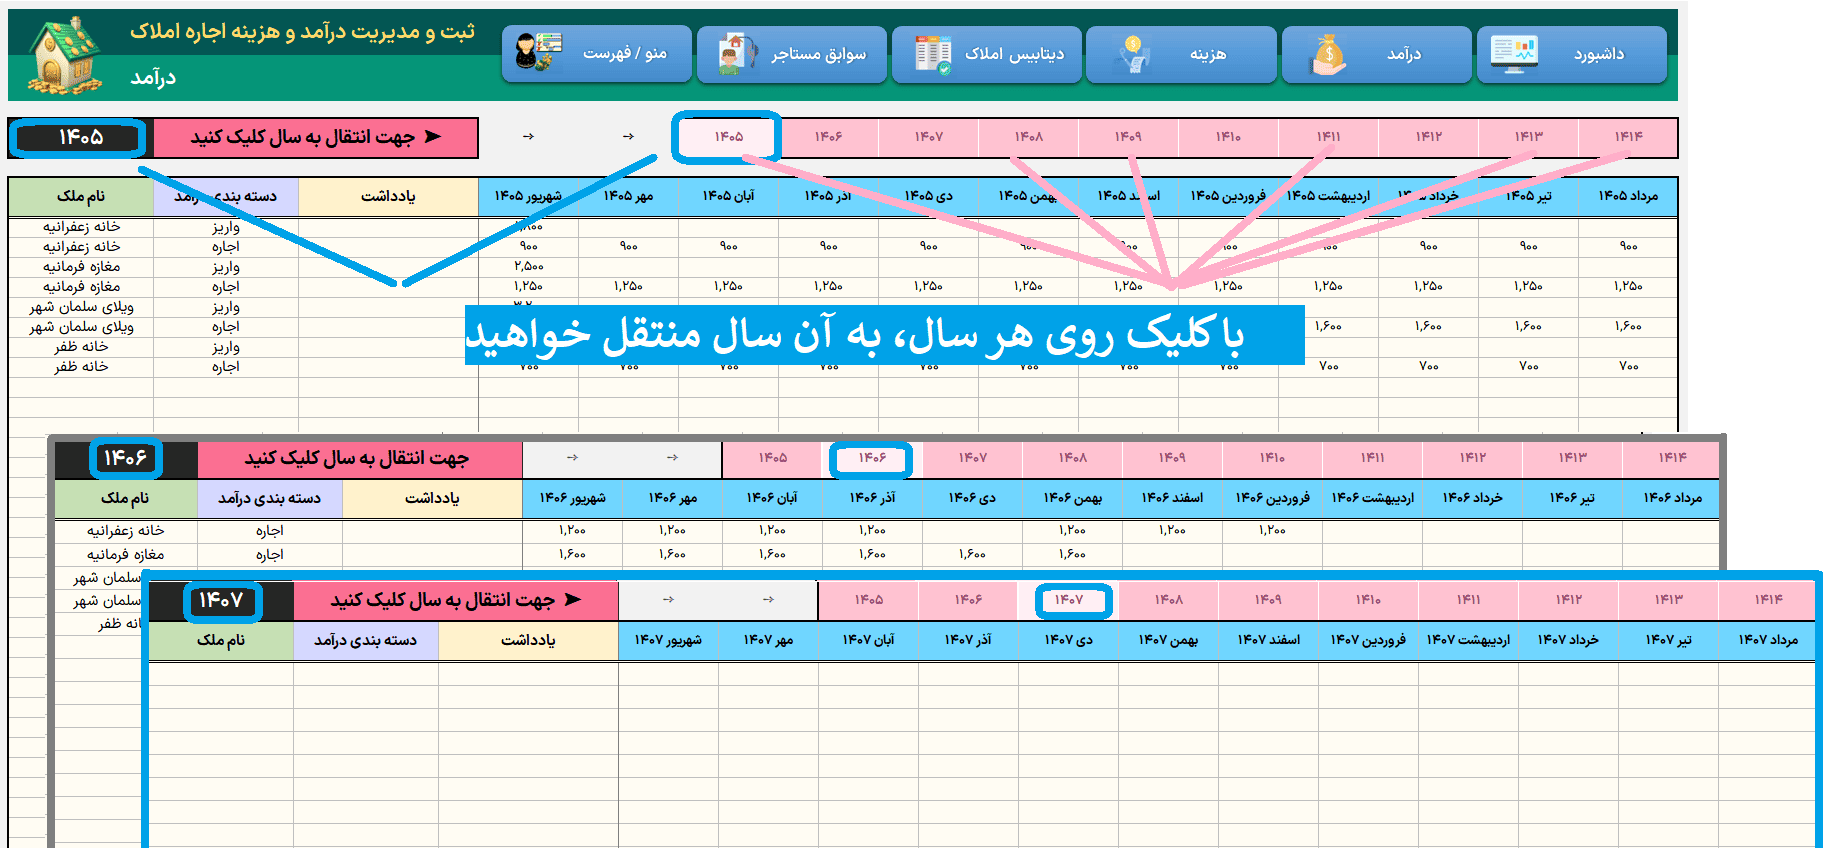Click the ویلای سلمان شهر cell in the واریز row
This screenshot has height=848, width=1830.
pos(81,307)
